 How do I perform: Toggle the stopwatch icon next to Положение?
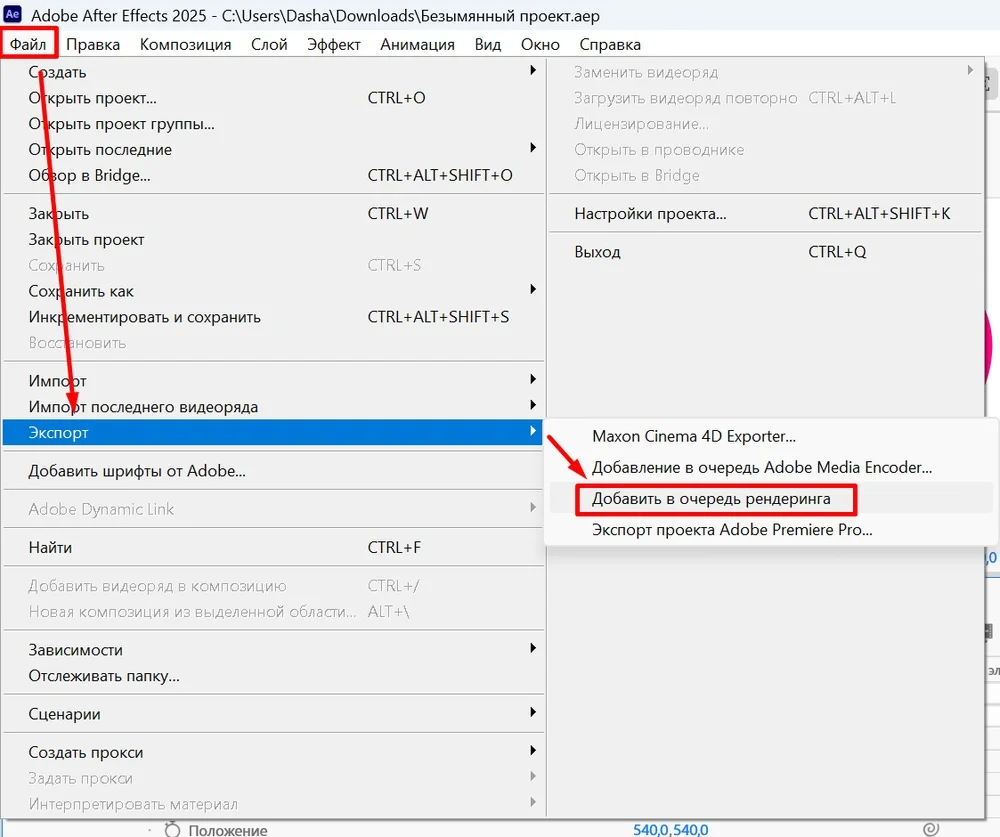(x=171, y=829)
